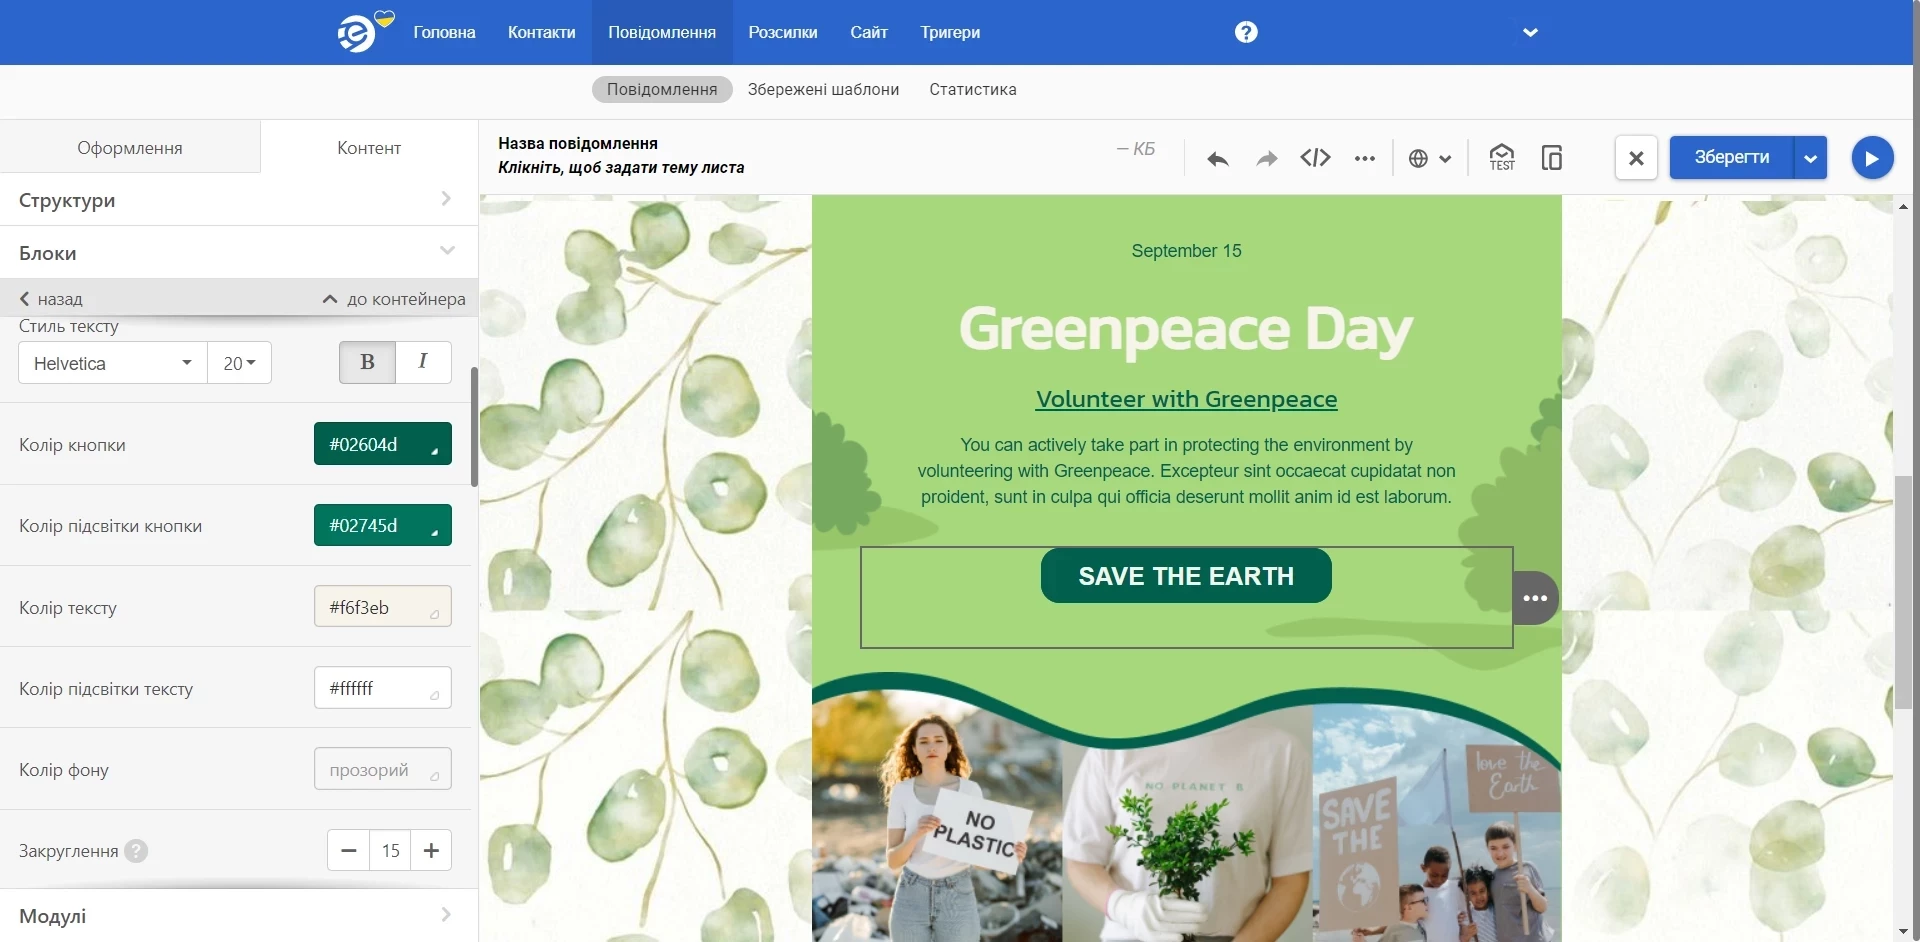
Task: Click canvas scrollbar up arrow
Action: point(1904,206)
